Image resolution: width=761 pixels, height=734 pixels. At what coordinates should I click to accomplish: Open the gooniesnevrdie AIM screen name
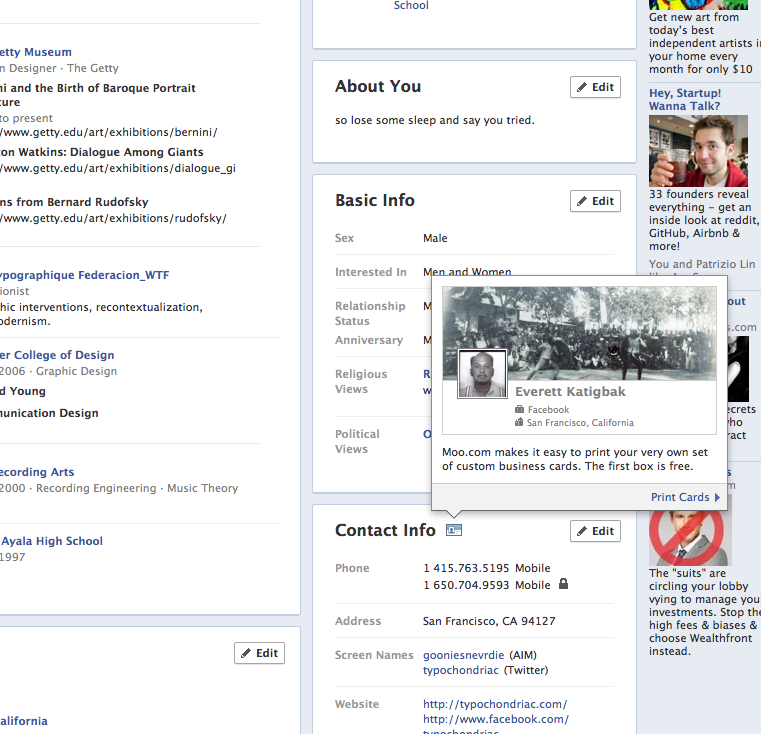click(x=463, y=655)
